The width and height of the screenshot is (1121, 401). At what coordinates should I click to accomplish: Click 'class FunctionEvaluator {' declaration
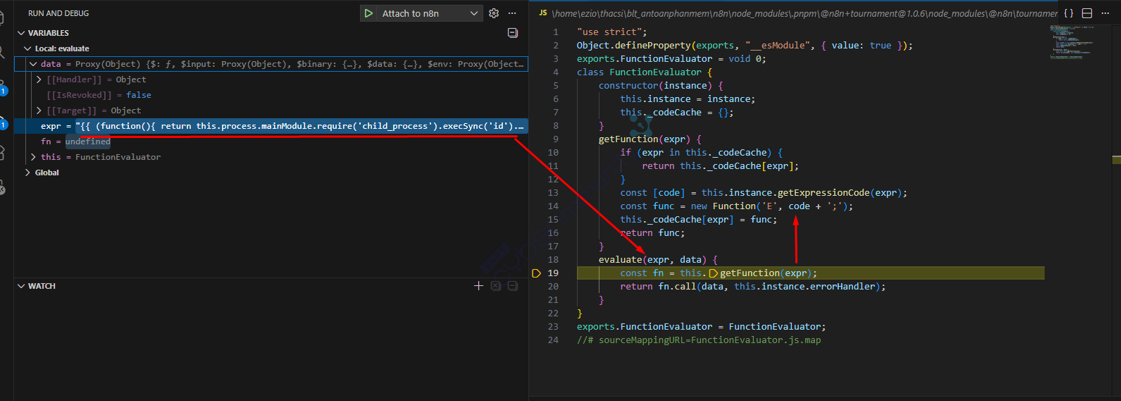pos(644,72)
